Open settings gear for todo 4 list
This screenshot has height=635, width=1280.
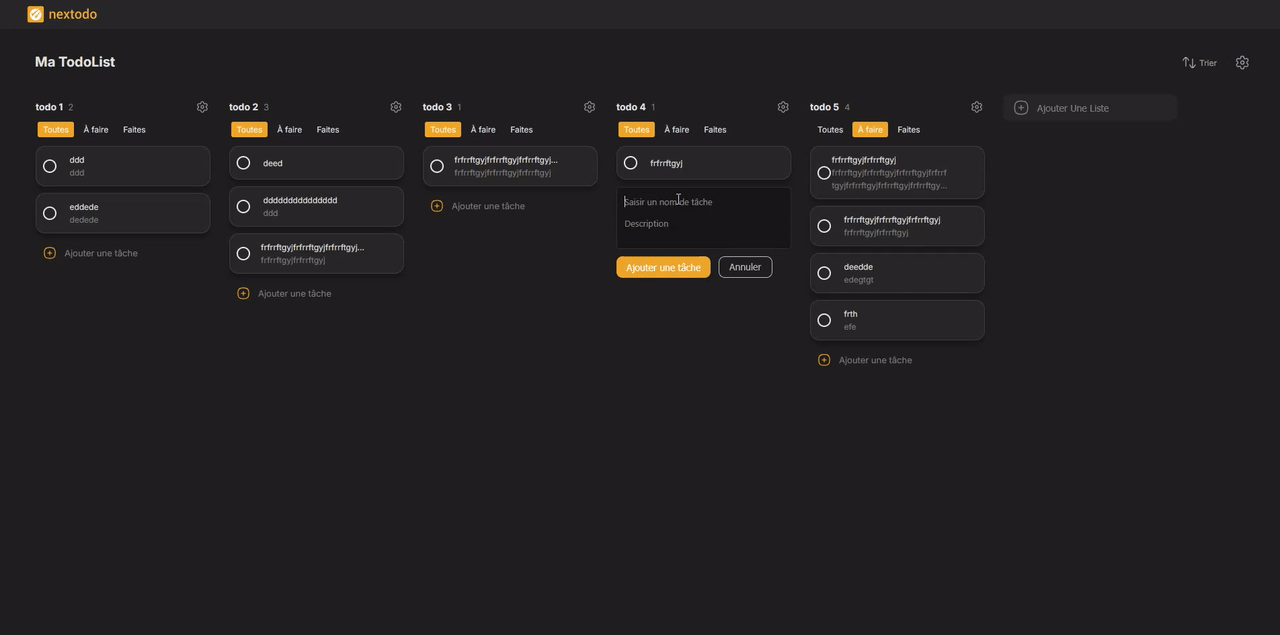coord(783,107)
